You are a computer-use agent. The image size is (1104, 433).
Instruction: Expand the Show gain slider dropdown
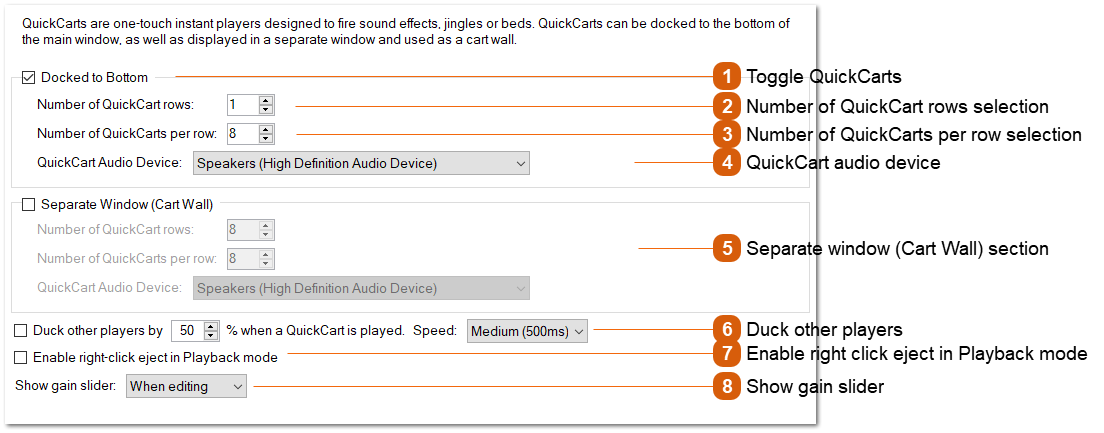tap(186, 386)
